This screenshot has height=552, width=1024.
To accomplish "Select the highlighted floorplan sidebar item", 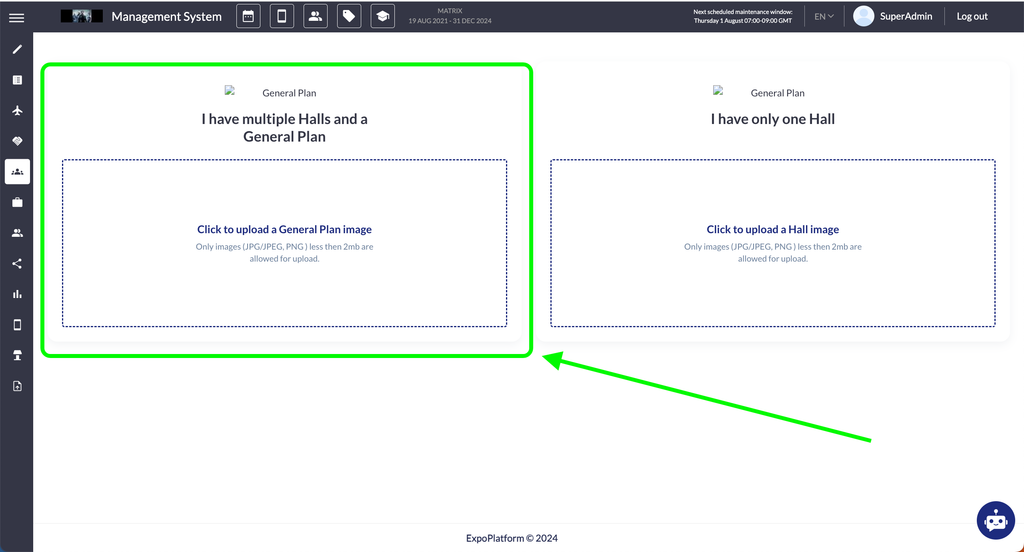I will click(17, 172).
